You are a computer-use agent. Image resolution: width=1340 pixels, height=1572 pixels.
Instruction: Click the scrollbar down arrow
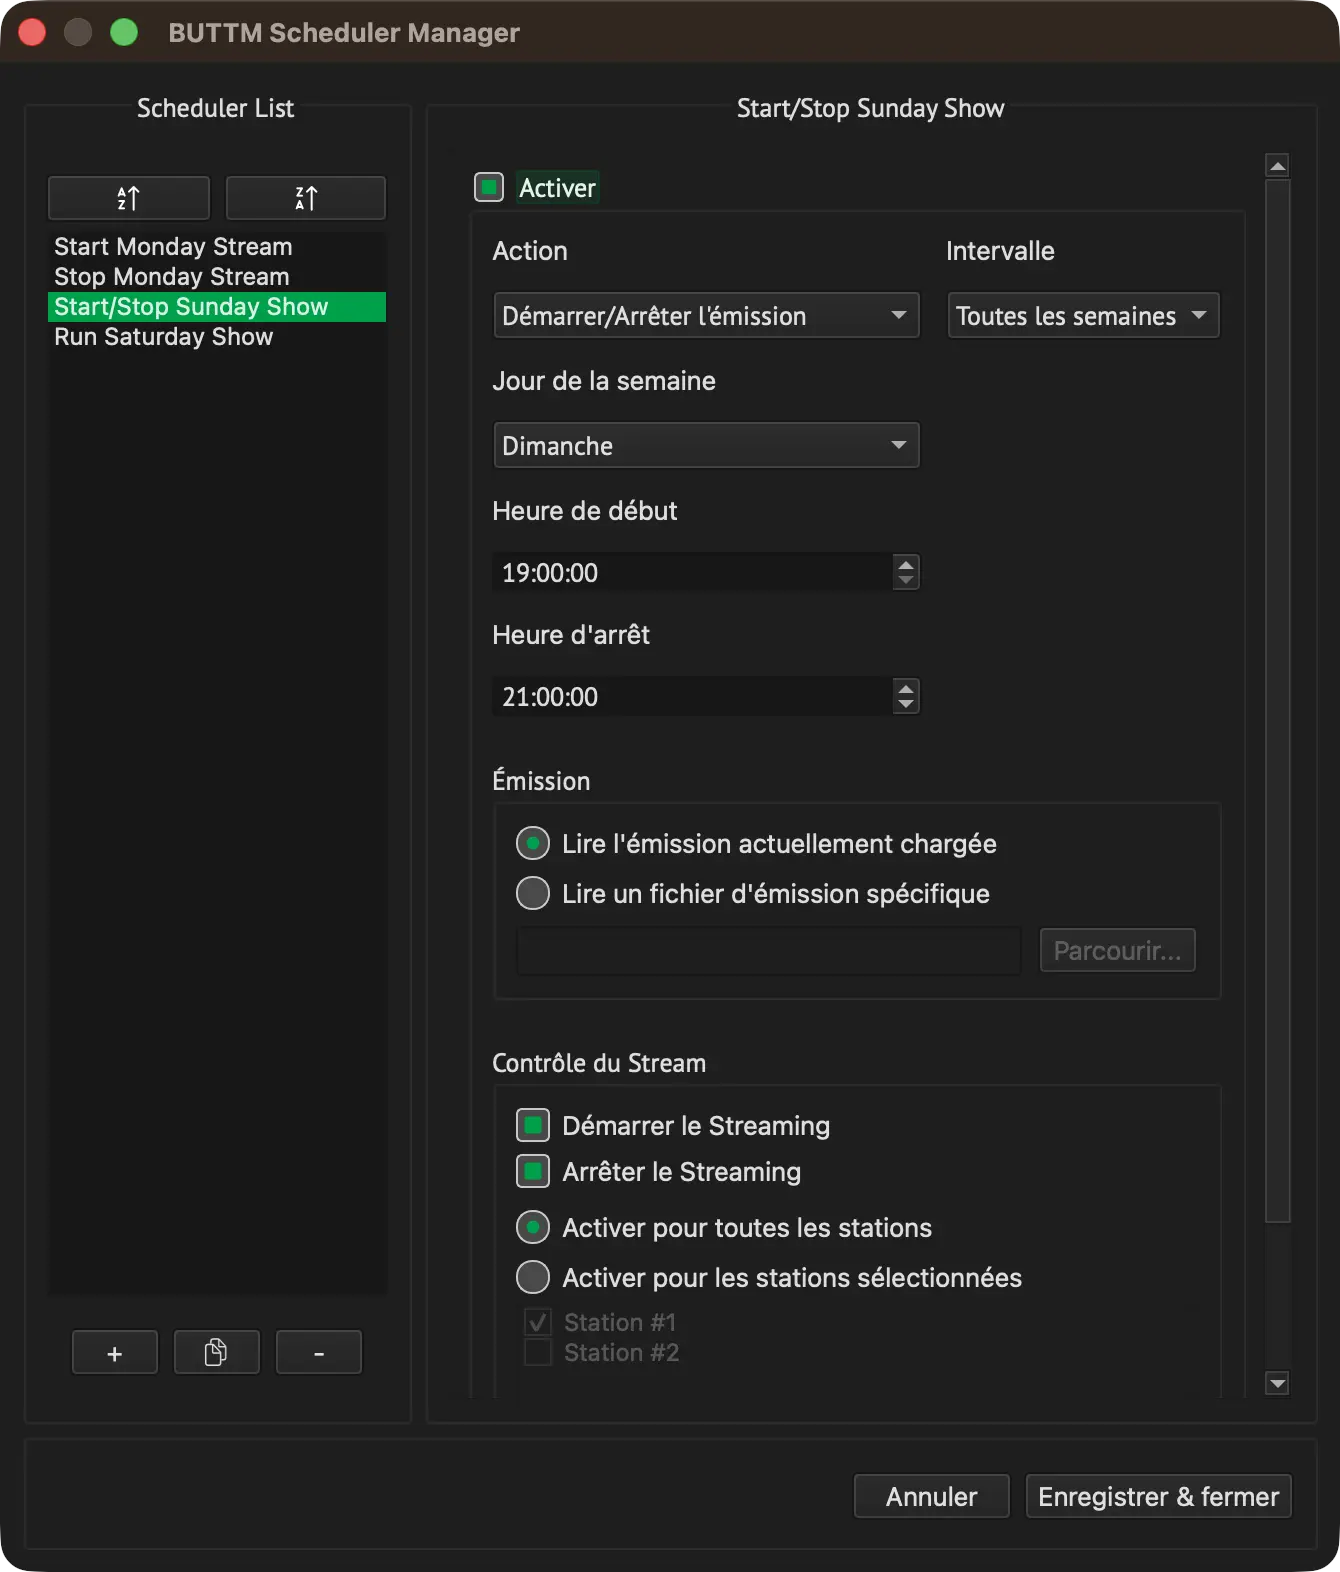tap(1277, 1383)
